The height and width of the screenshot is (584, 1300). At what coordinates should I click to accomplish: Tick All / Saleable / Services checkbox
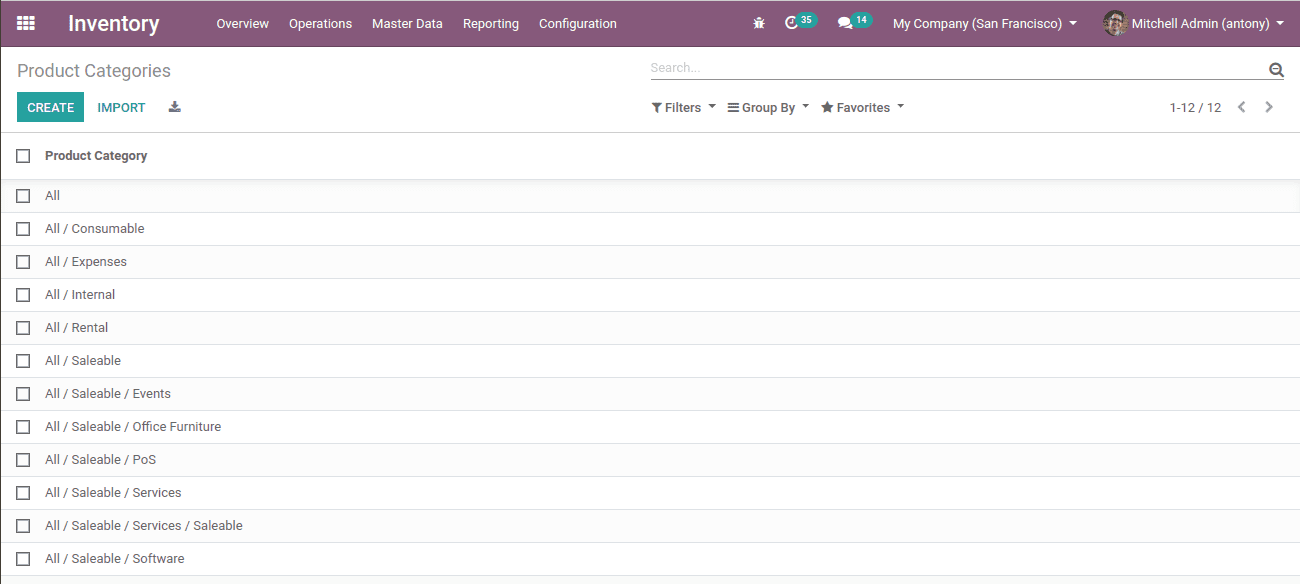[x=23, y=493]
